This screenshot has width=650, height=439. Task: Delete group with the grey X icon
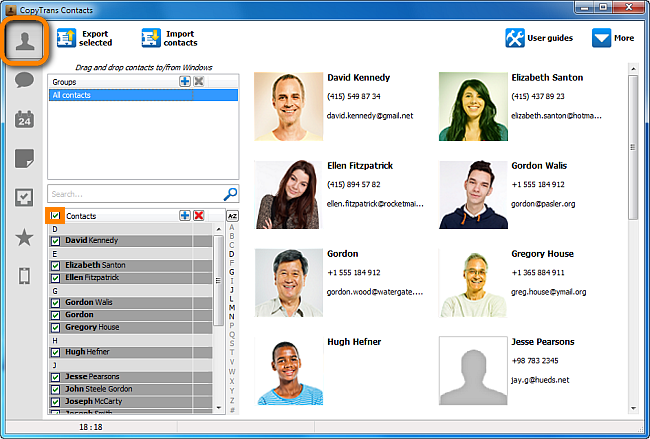199,81
